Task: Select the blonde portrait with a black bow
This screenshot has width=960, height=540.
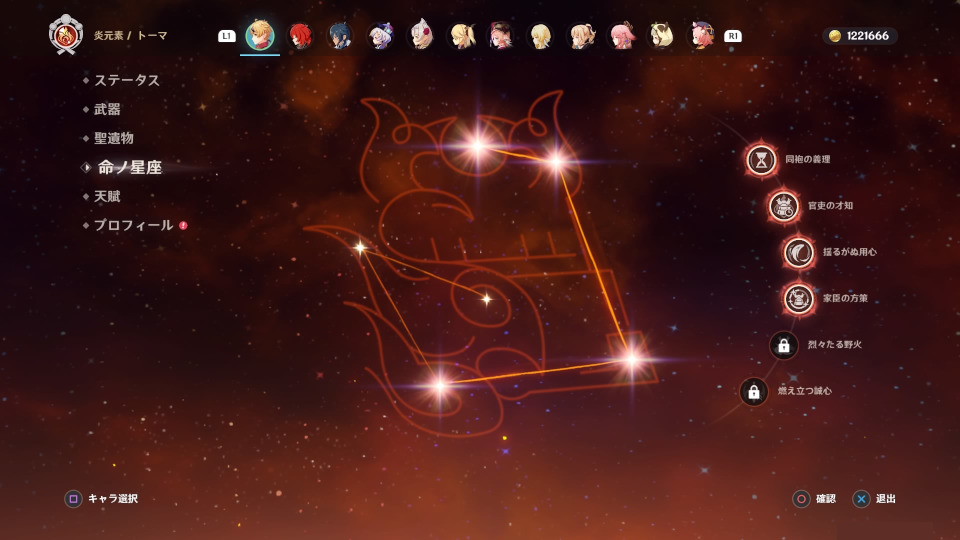Action: pyautogui.click(x=581, y=36)
